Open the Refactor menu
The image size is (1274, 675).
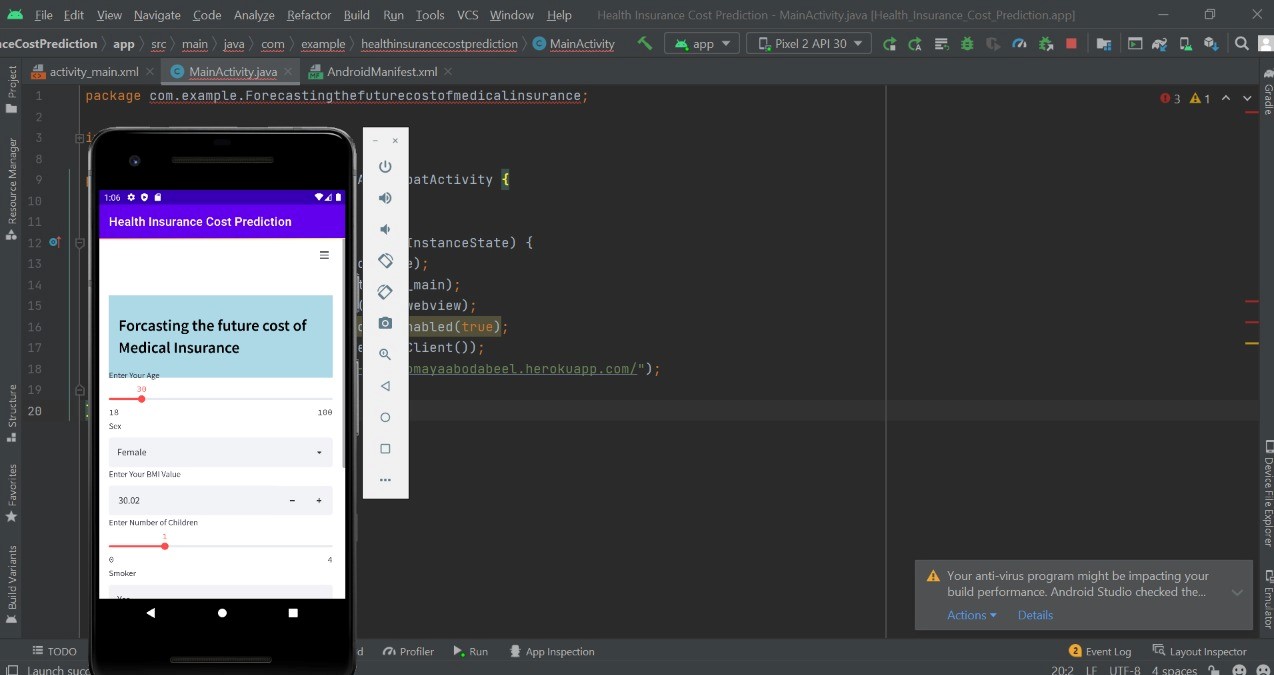point(309,15)
